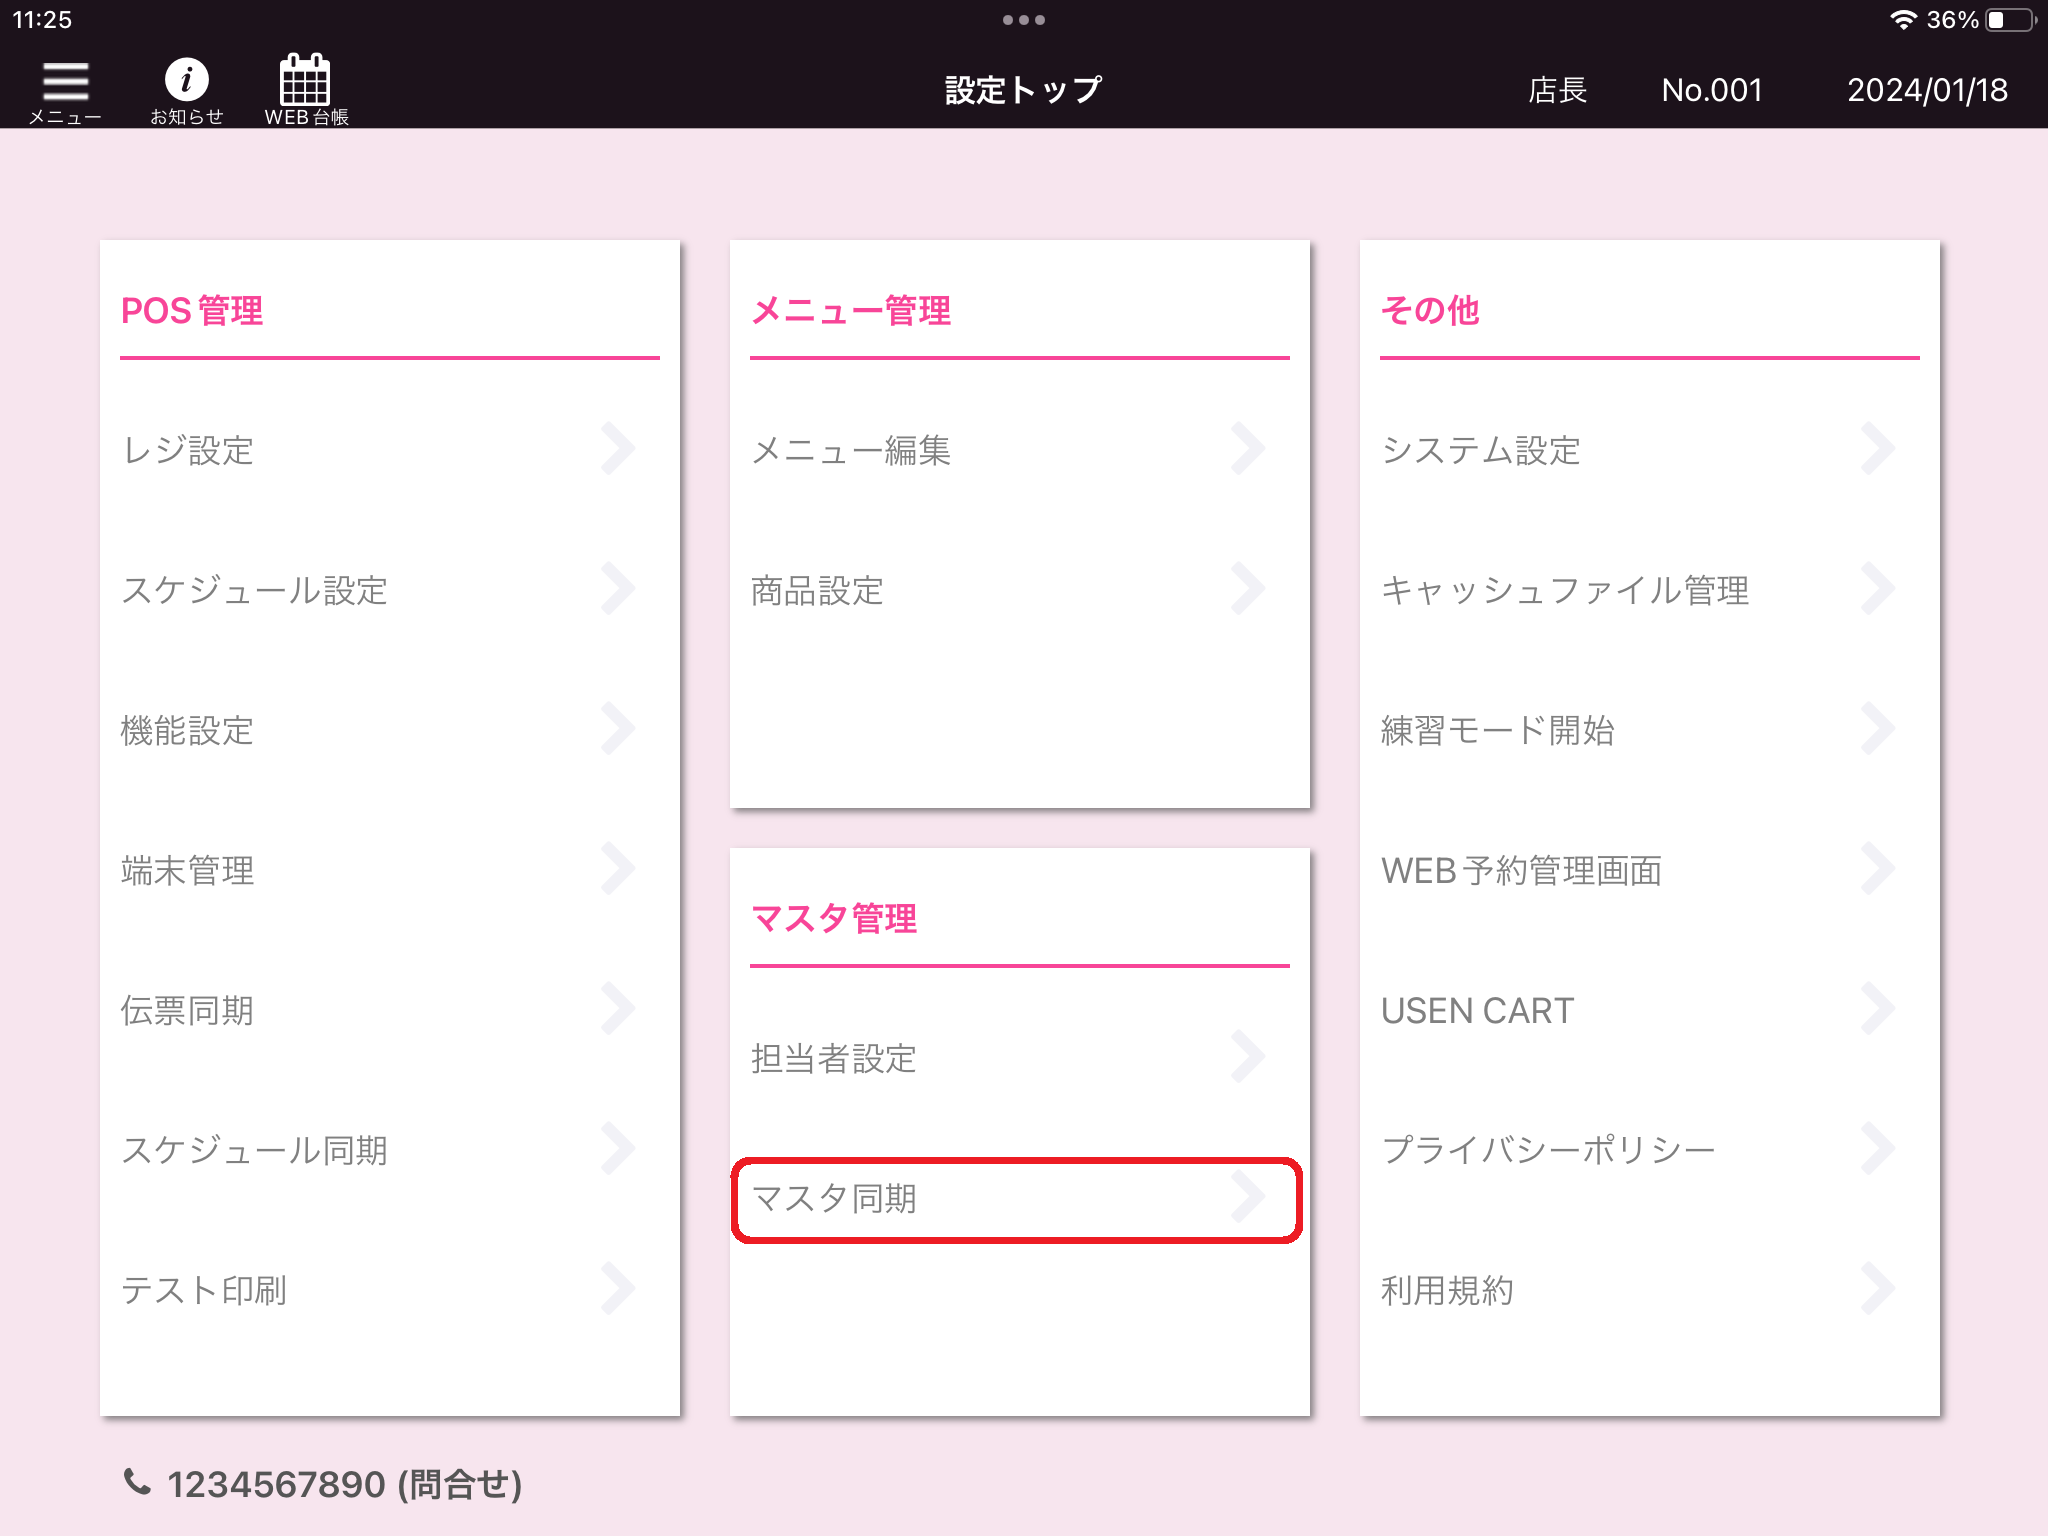
Task: Click the Wi-Fi status icon
Action: (x=1903, y=20)
